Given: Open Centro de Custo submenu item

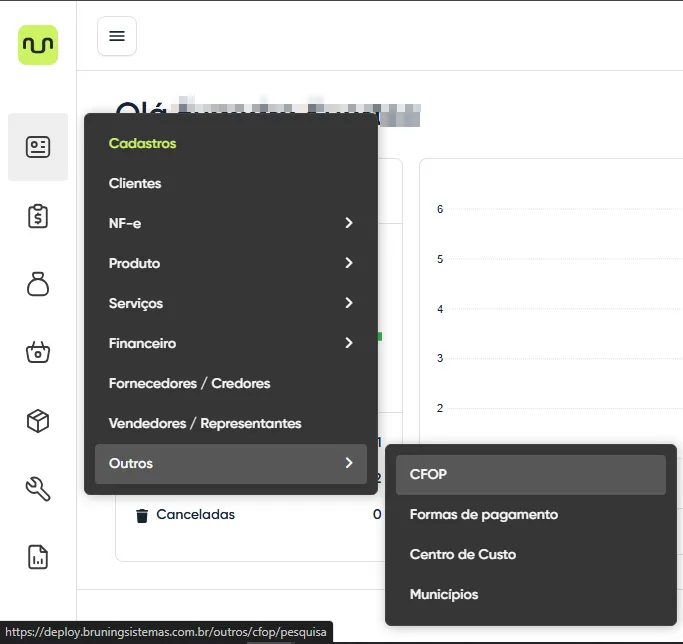Looking at the screenshot, I should coord(462,554).
